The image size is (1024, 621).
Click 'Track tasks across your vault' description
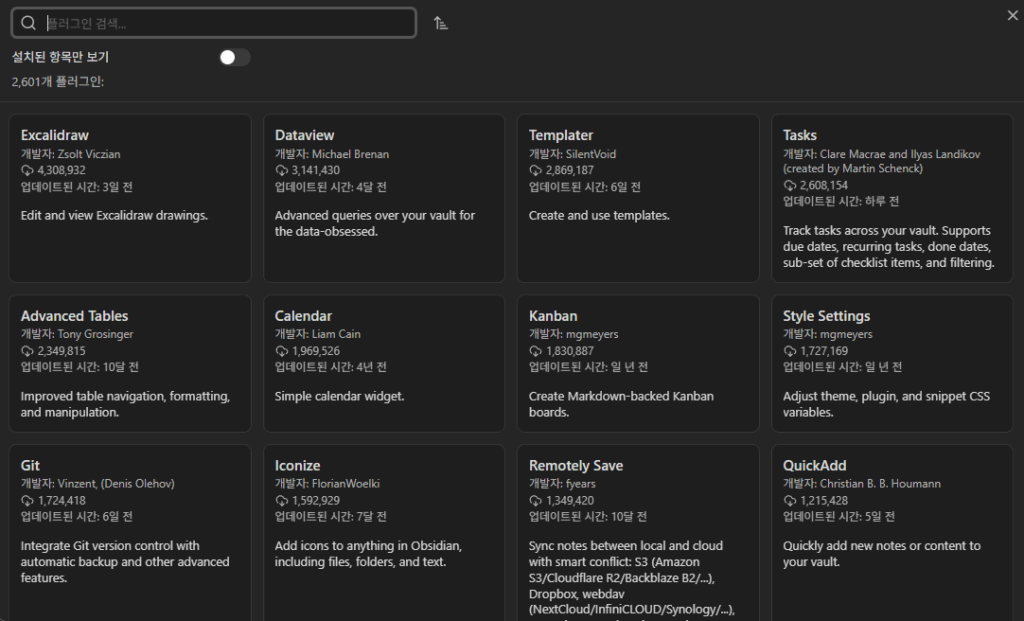[889, 247]
